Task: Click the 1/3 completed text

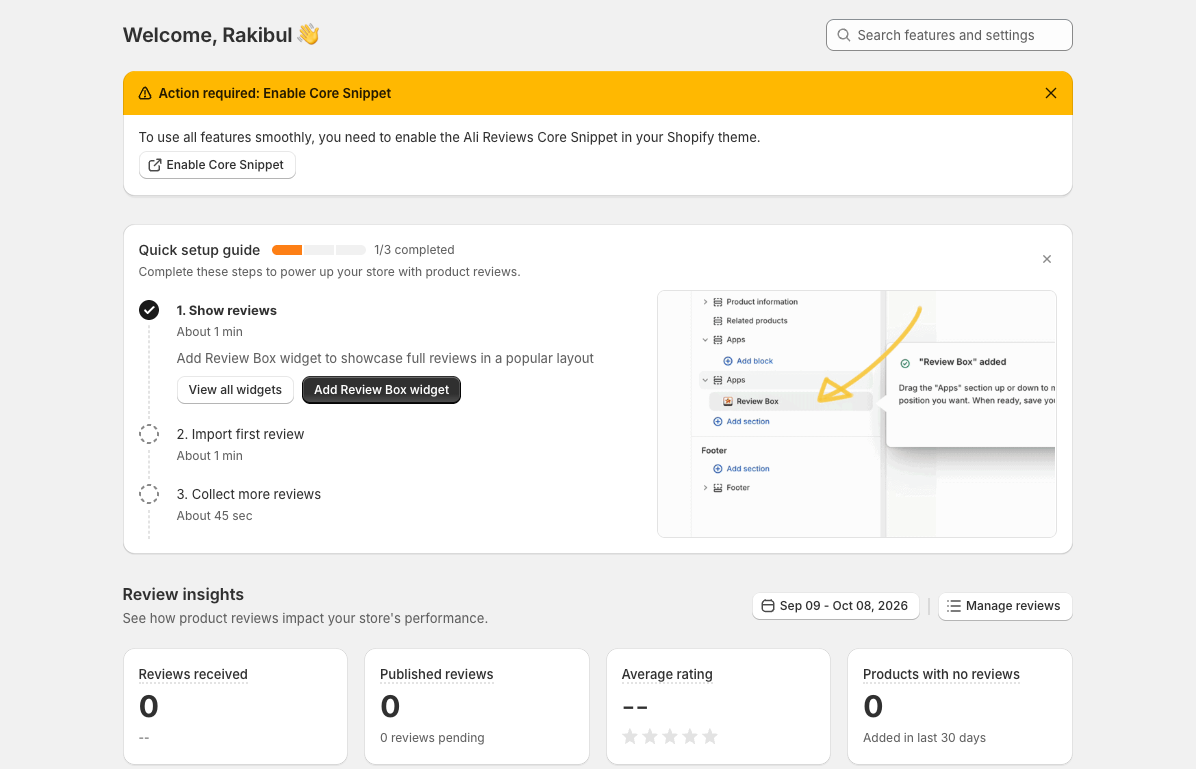Action: pos(414,250)
